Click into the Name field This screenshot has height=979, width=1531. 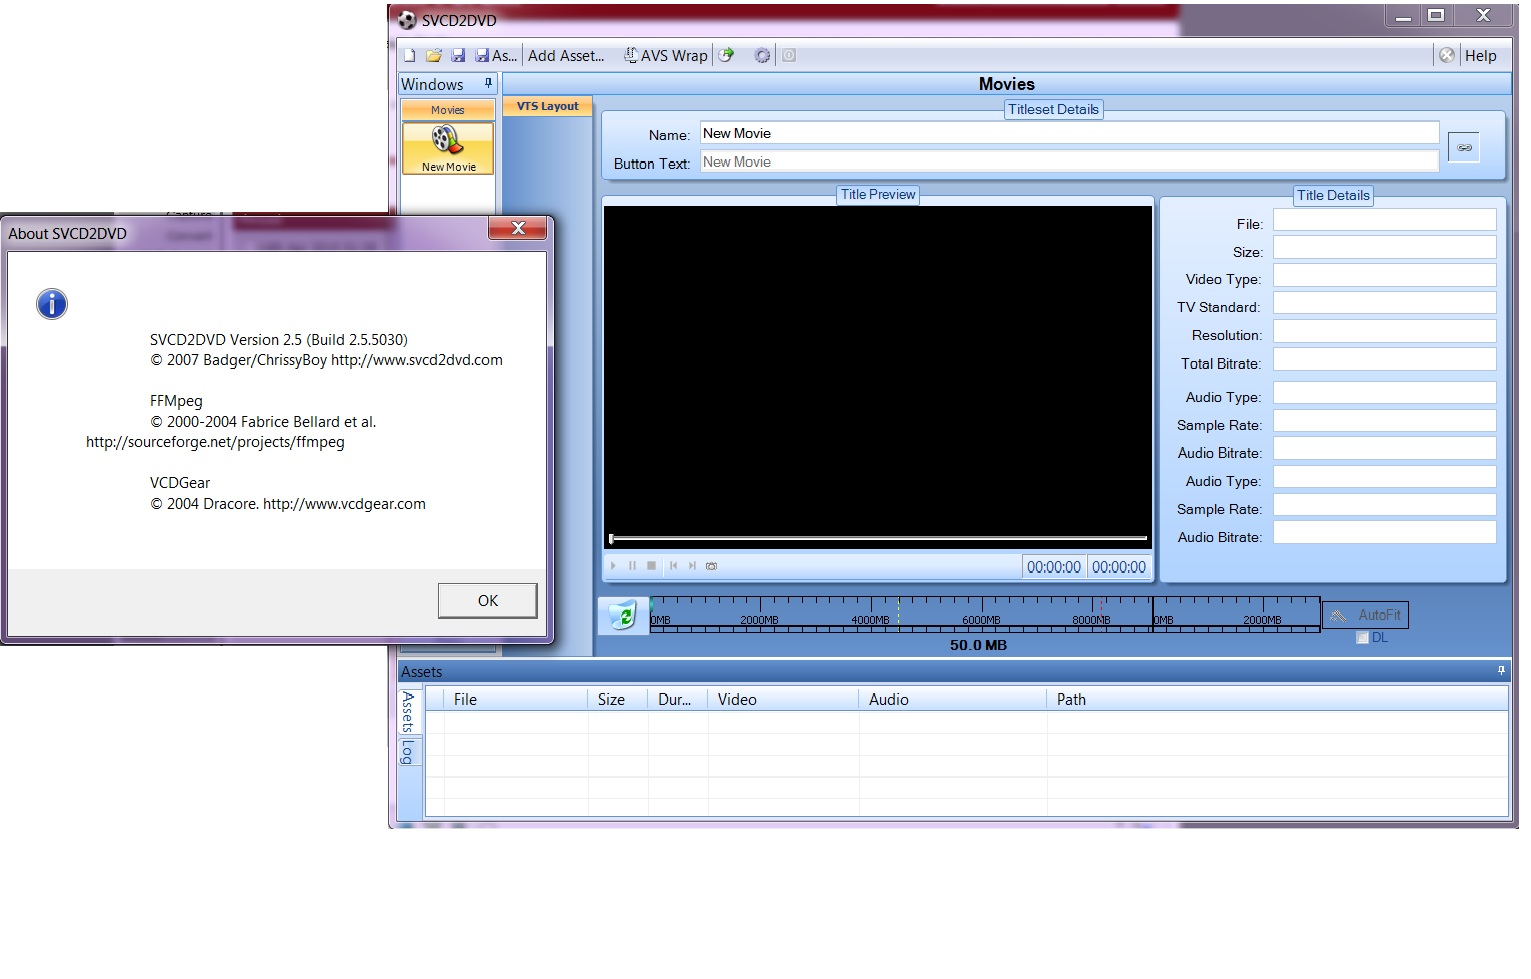(x=1069, y=133)
